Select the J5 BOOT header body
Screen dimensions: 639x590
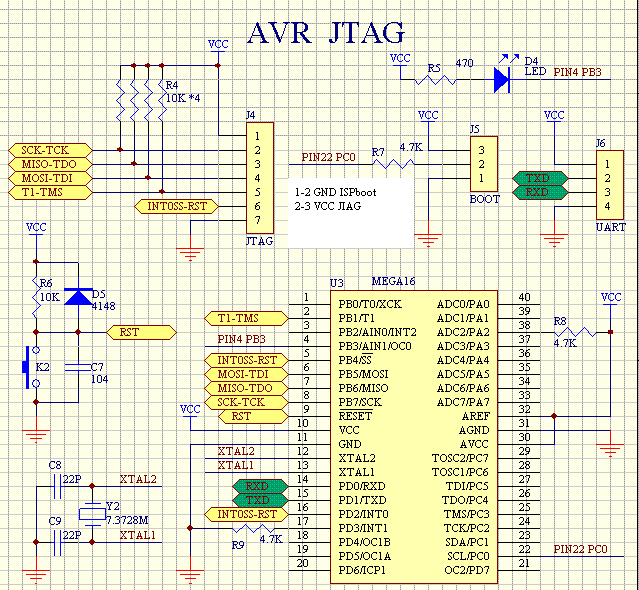coord(484,164)
